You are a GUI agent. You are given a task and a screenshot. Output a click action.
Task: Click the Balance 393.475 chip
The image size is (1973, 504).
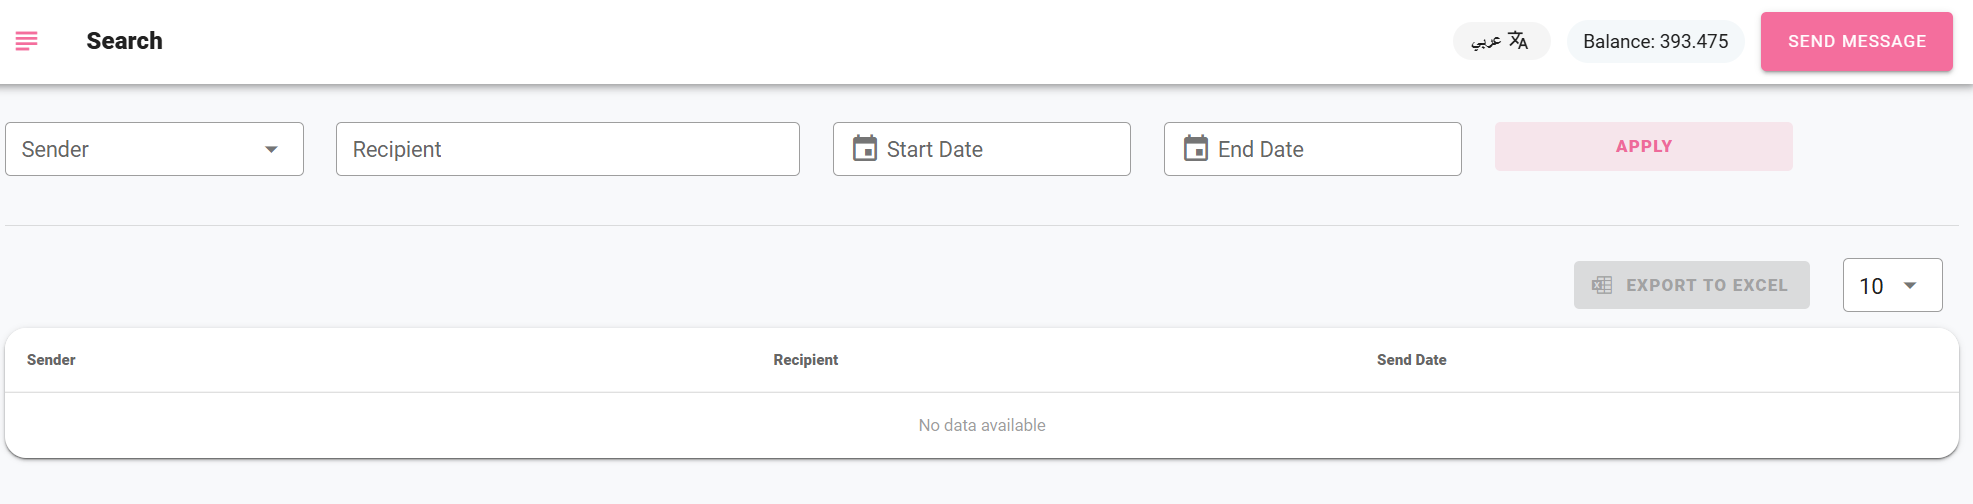click(1655, 41)
